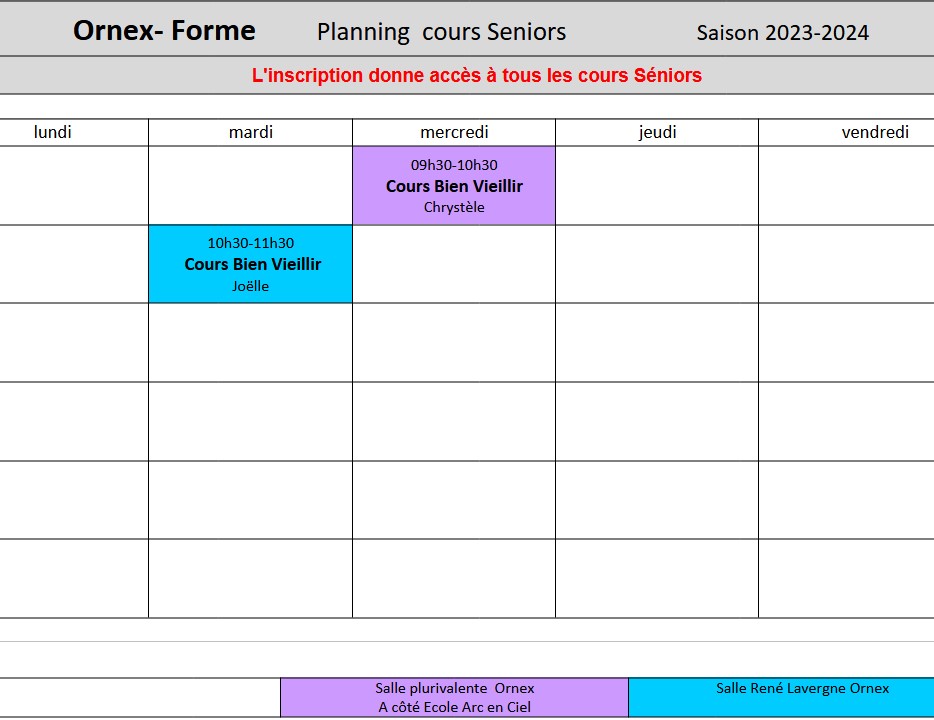This screenshot has width=934, height=720.
Task: Select the empty jeudi first-row cell
Action: 657,186
